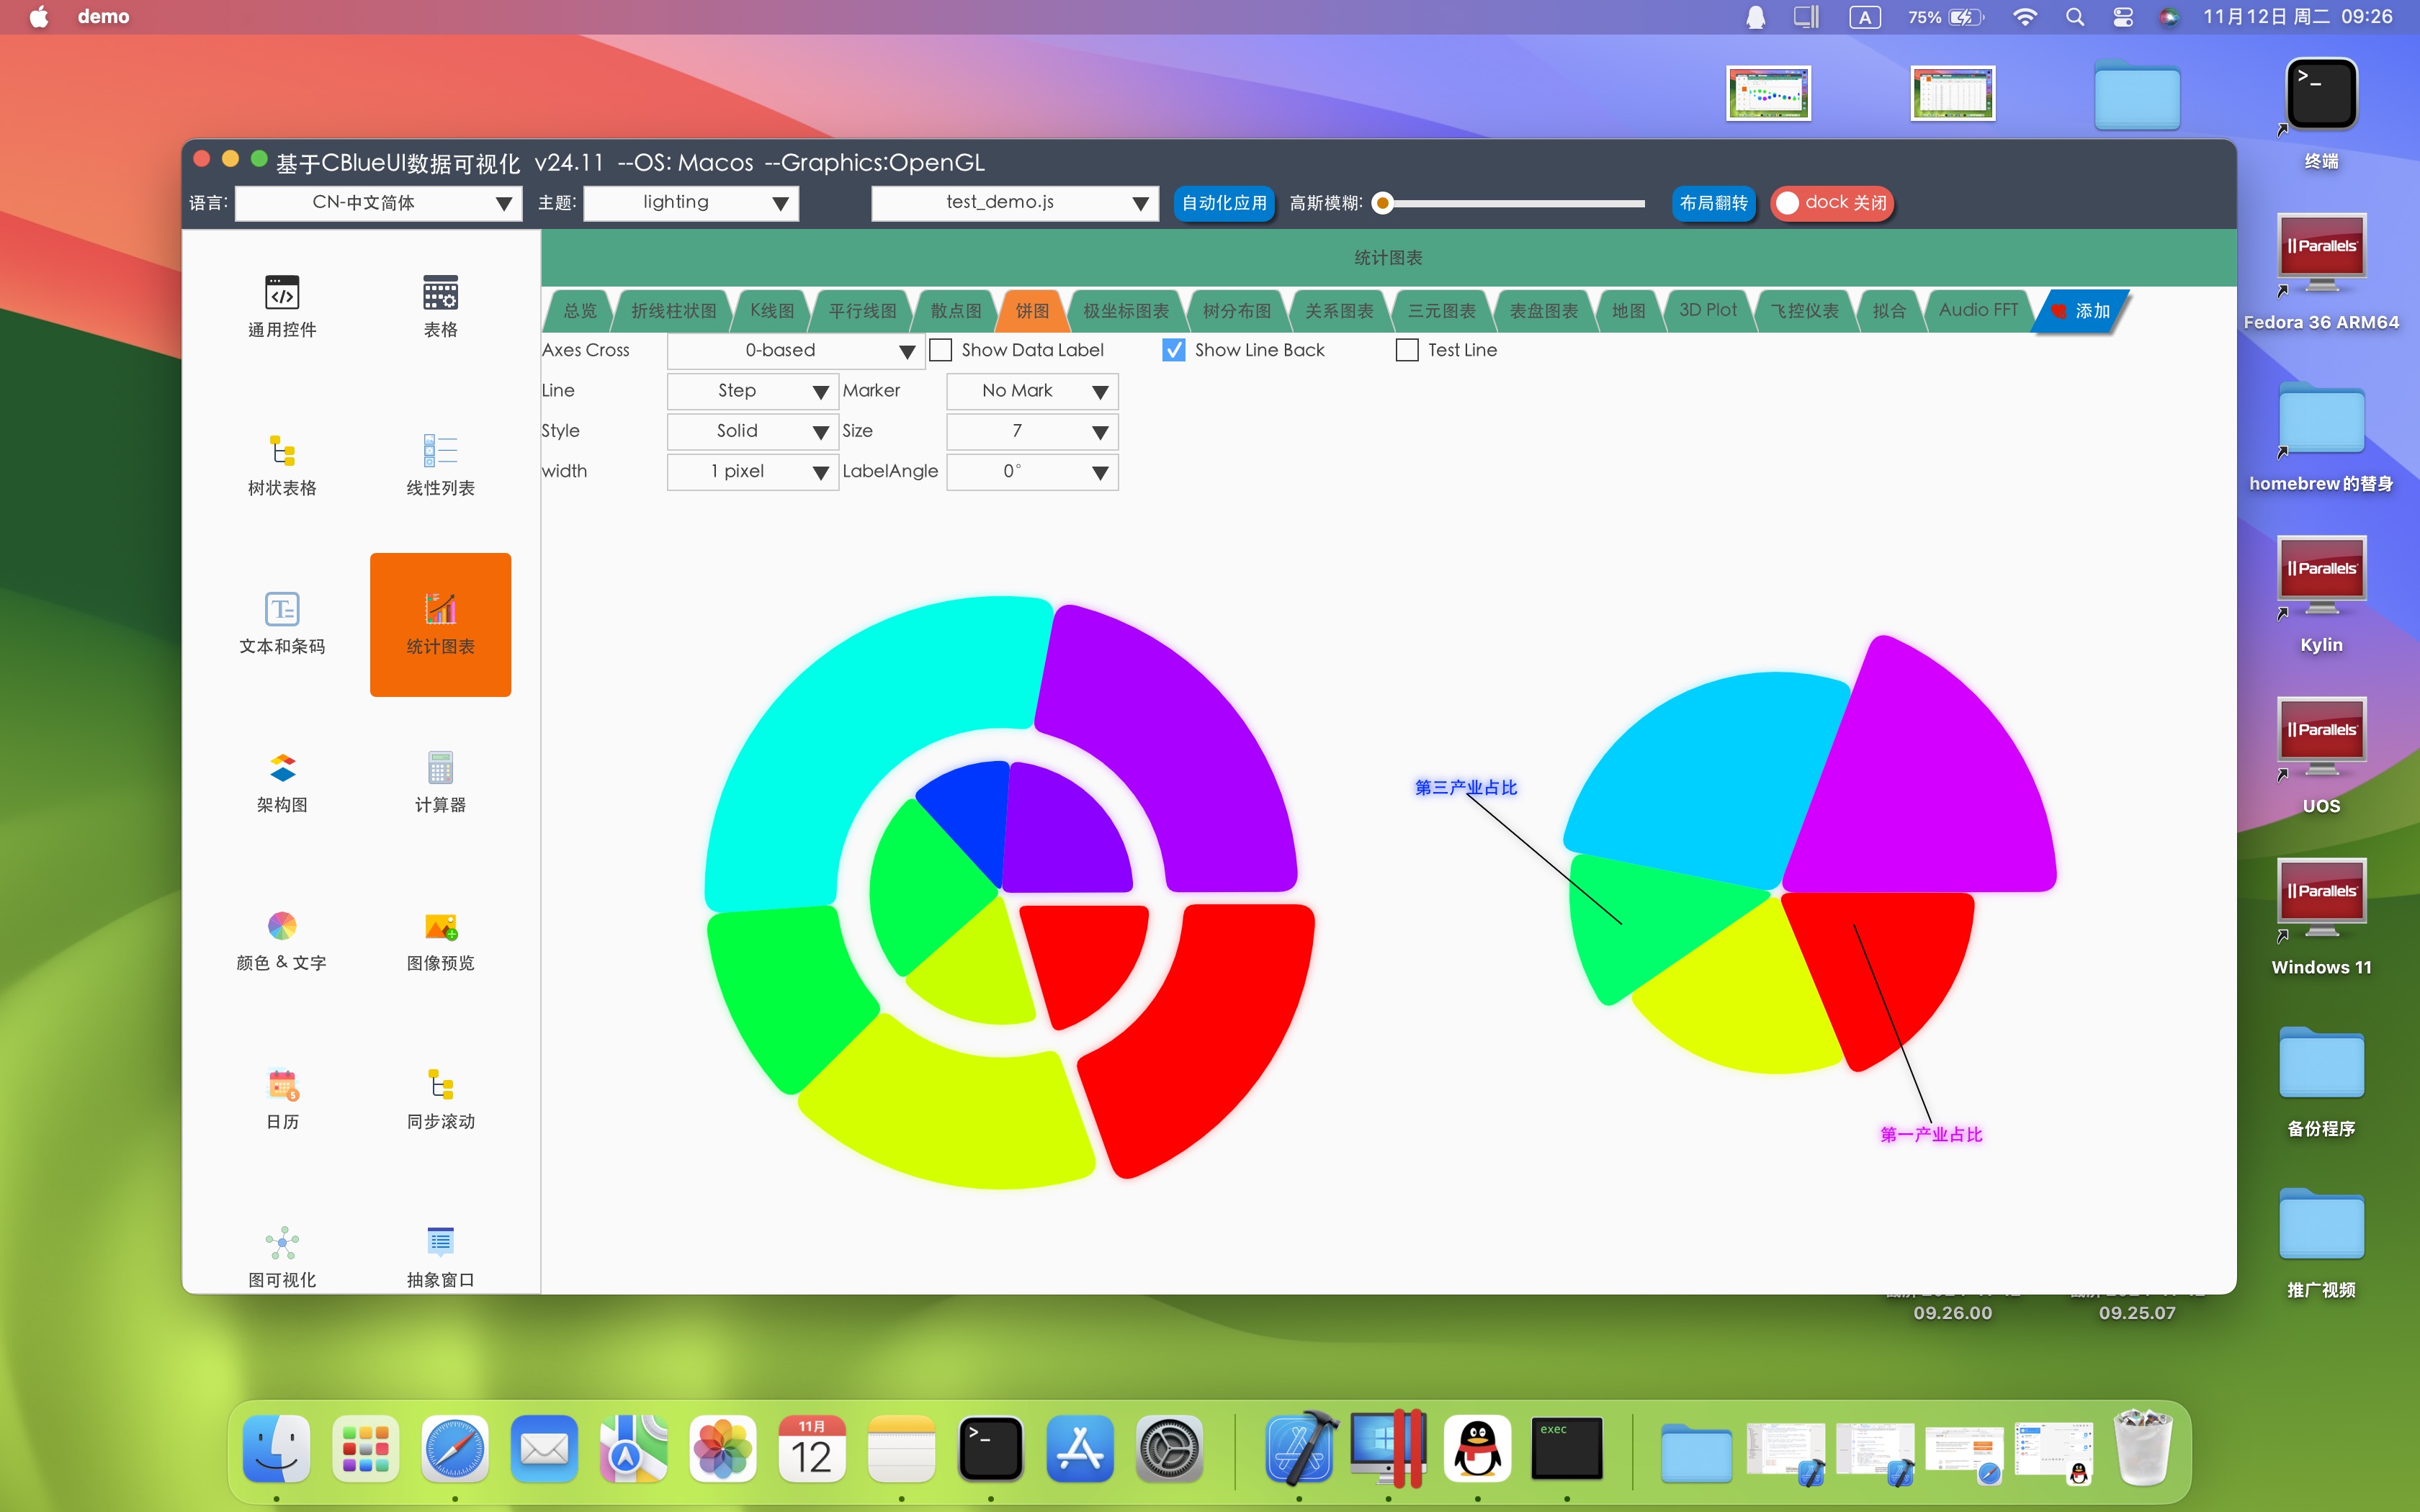2420x1512 pixels.
Task: Launch Finder from the dock
Action: click(x=276, y=1449)
